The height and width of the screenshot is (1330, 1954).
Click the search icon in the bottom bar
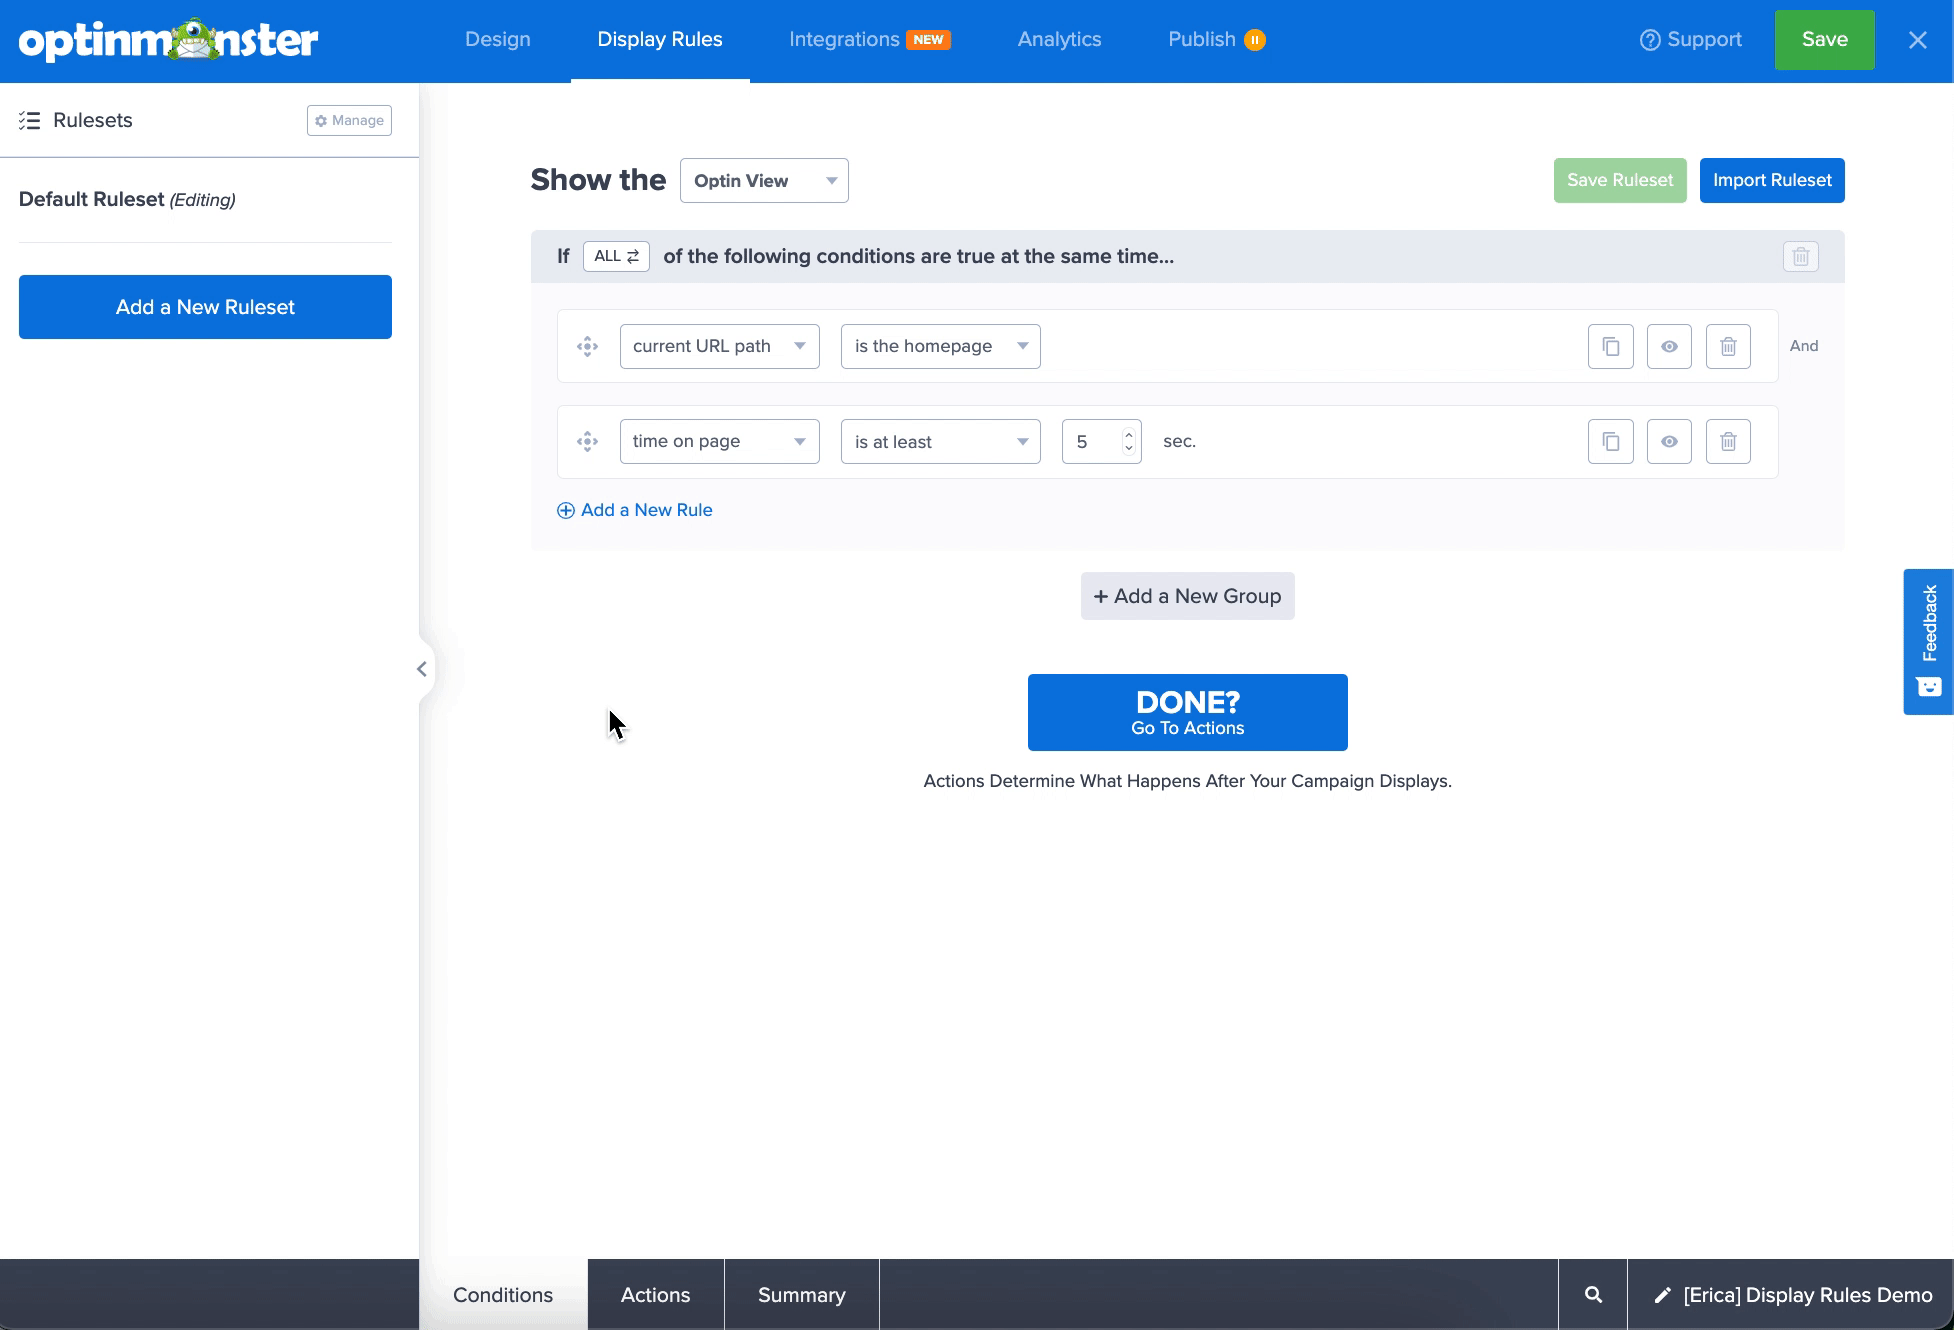click(1592, 1294)
